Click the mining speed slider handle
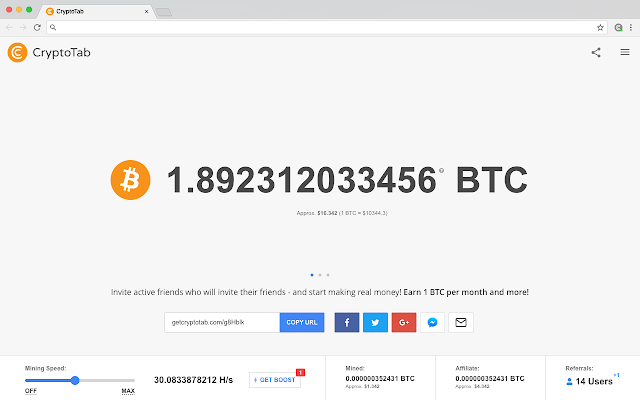Image resolution: width=640 pixels, height=400 pixels. [75, 380]
